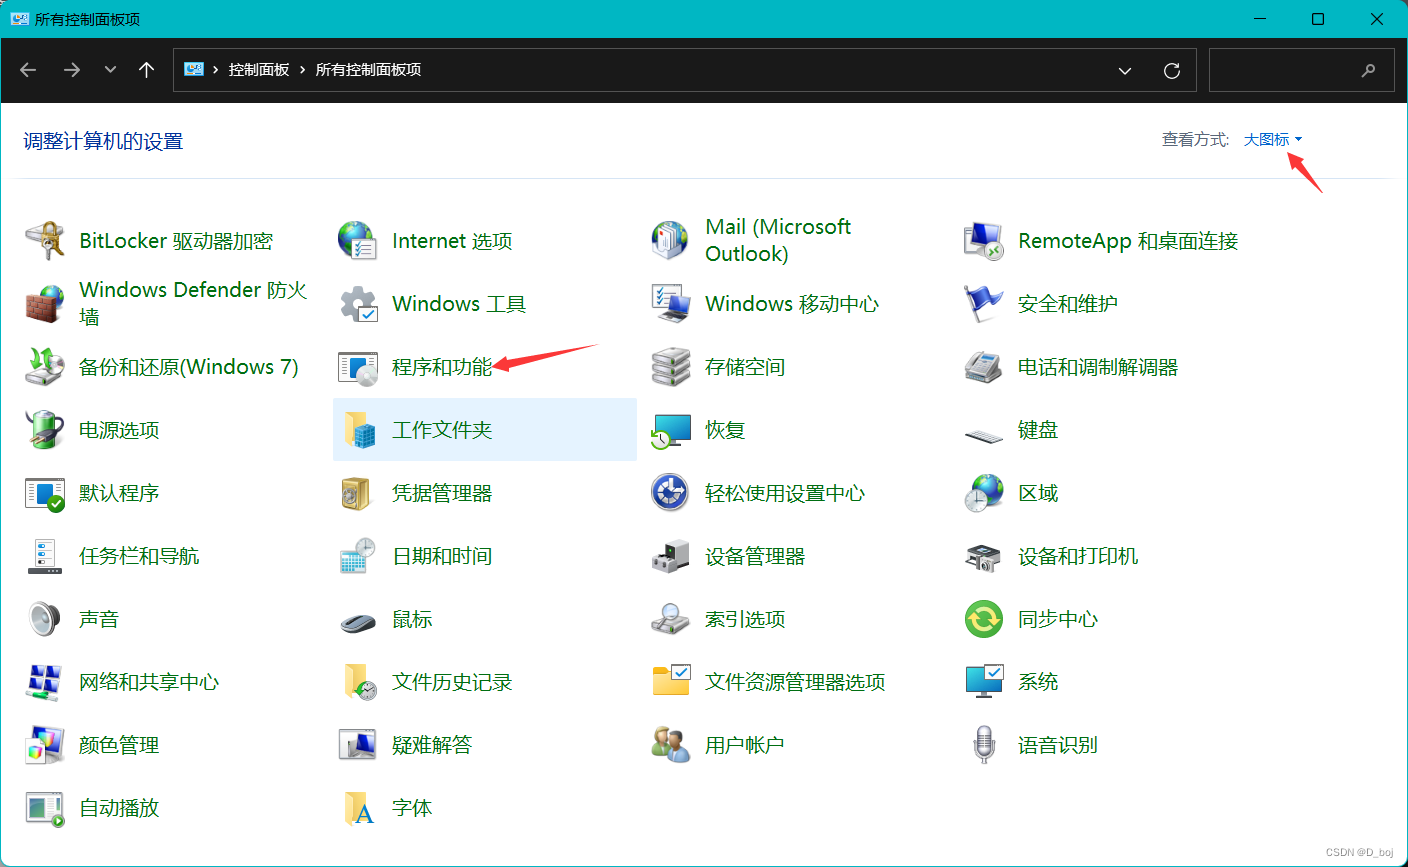
Task: Open the 设备管理器 text link
Action: 755,556
